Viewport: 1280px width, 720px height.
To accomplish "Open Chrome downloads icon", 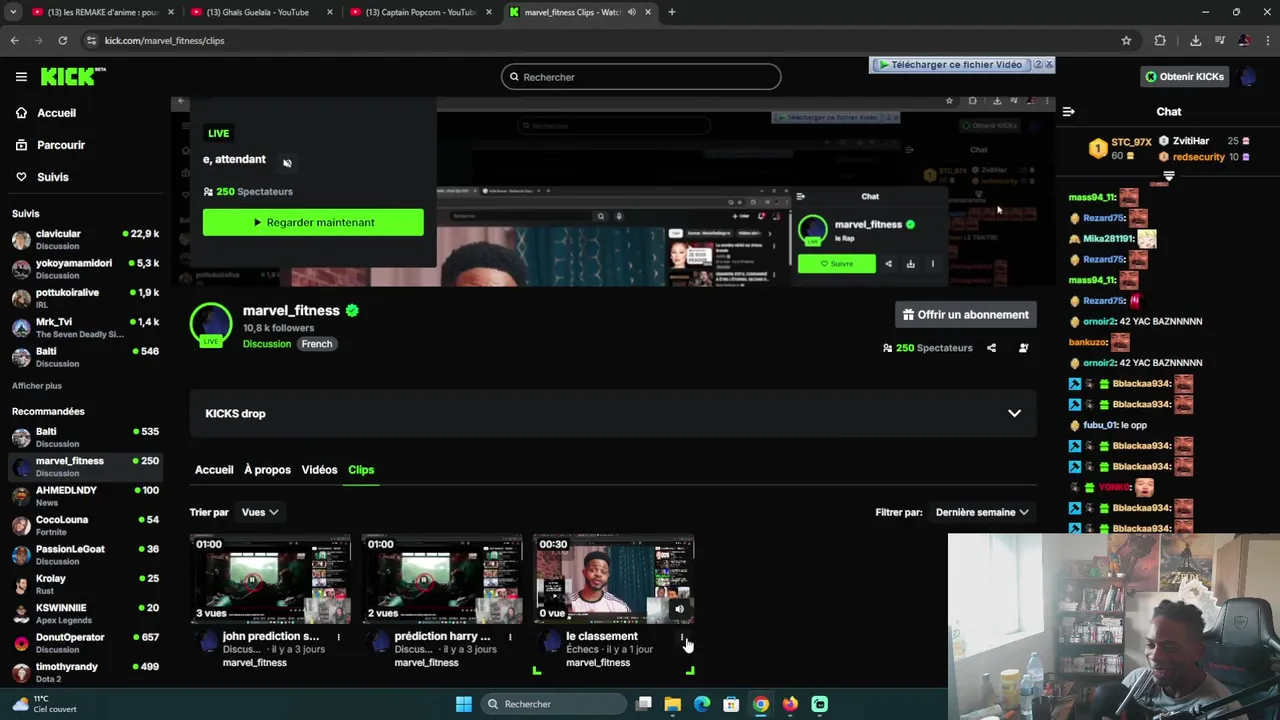I will click(x=1195, y=40).
